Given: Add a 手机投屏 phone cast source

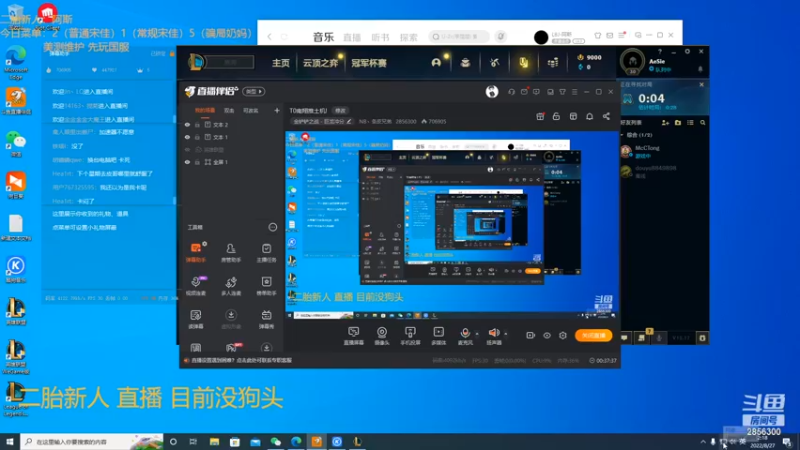Looking at the screenshot, I should pos(410,336).
